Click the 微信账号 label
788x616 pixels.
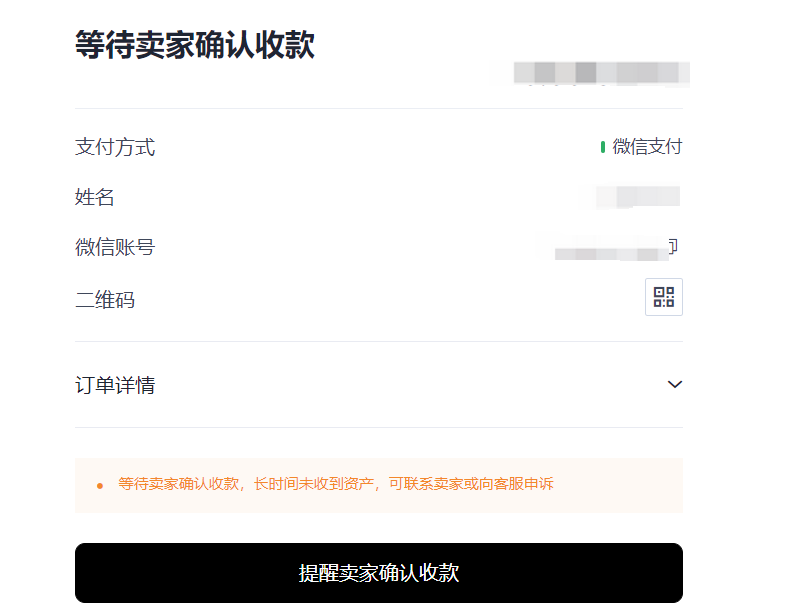(x=115, y=247)
